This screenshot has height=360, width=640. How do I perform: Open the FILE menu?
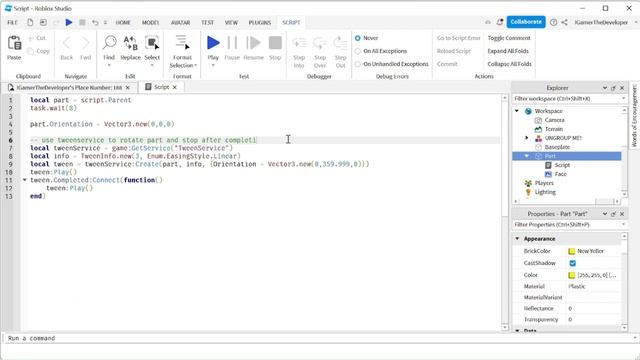point(12,22)
